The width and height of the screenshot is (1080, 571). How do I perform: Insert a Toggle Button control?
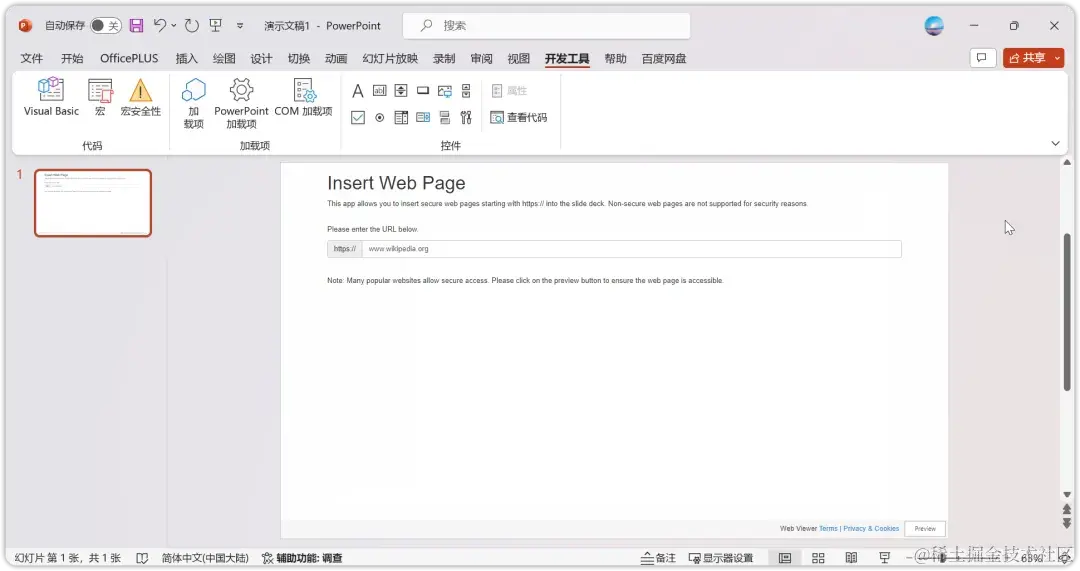445,118
